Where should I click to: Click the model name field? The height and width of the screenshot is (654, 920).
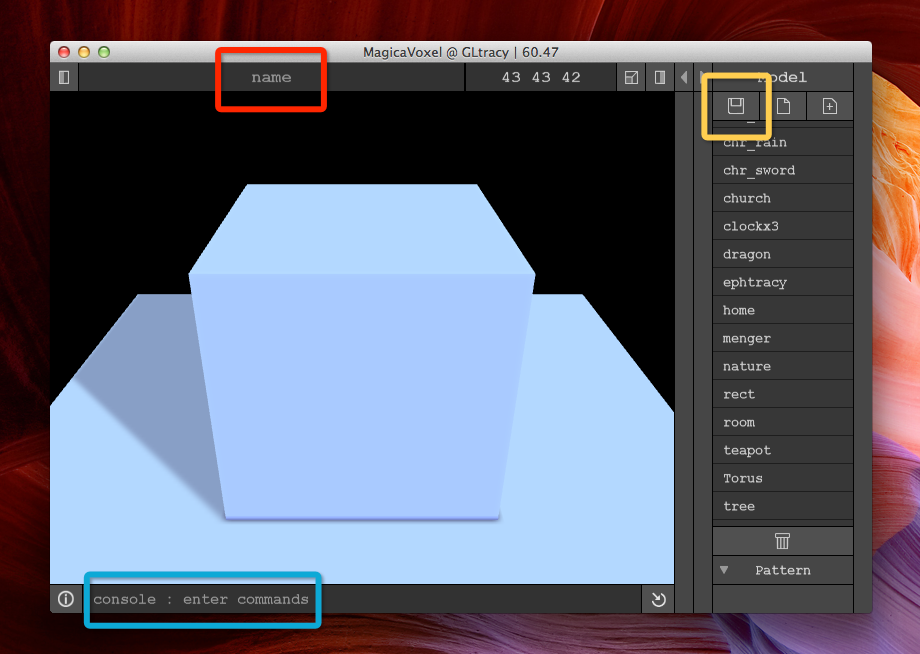click(271, 77)
